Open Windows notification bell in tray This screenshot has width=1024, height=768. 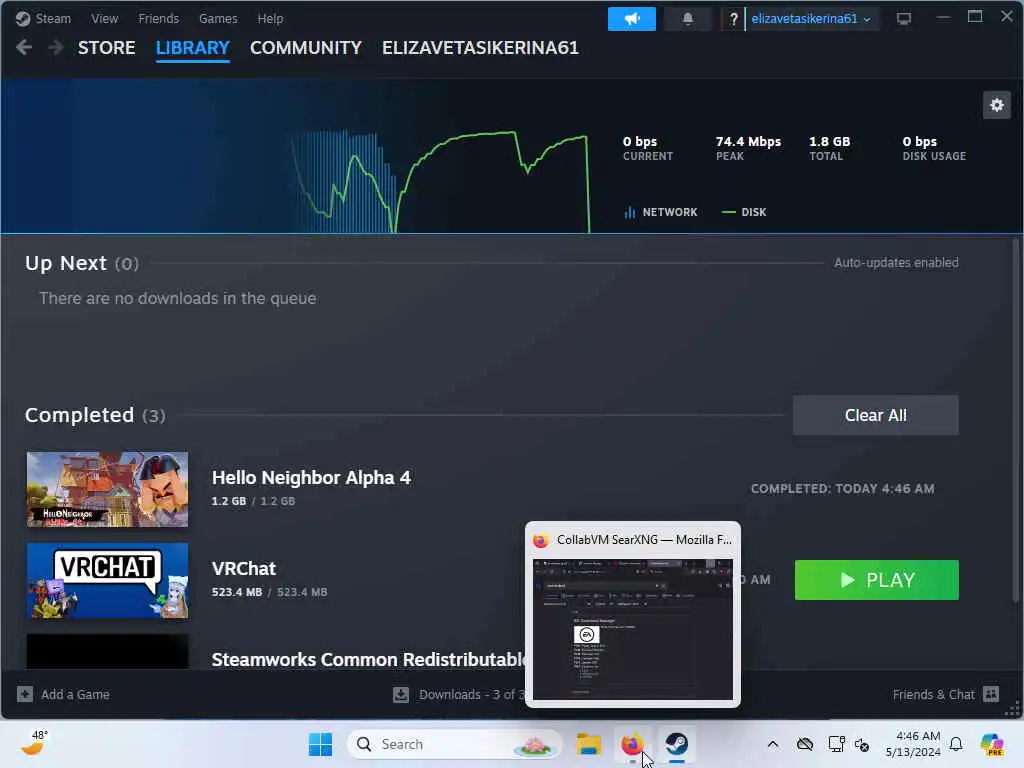coord(956,744)
